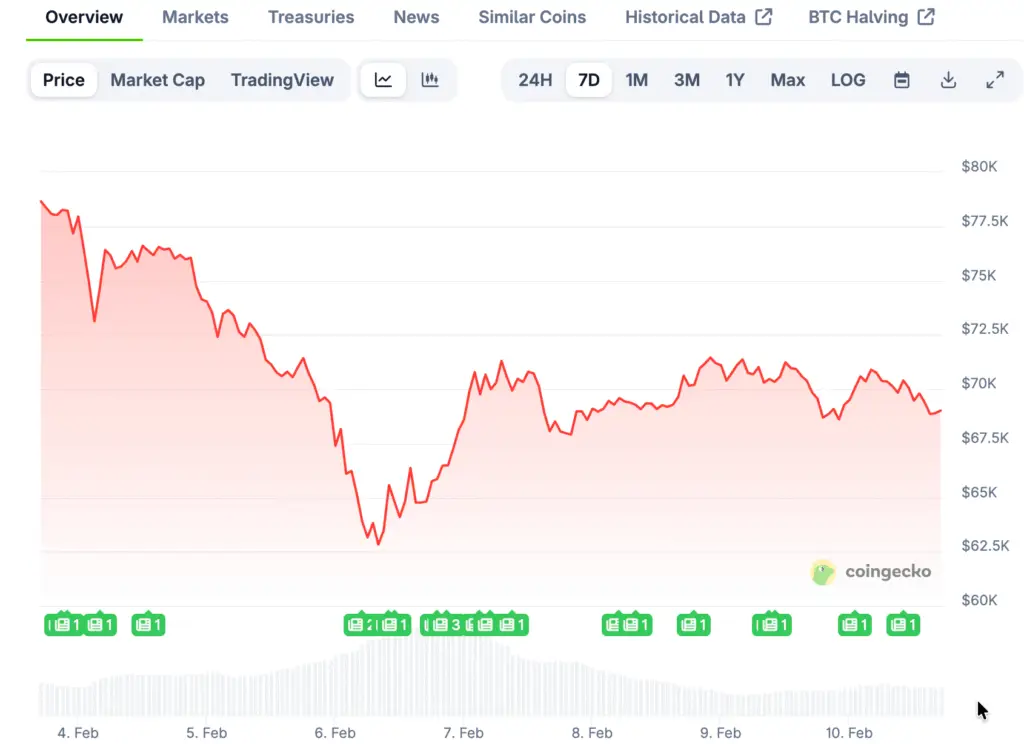The image size is (1024, 744).
Task: Select the Price chart mode
Action: click(x=64, y=80)
